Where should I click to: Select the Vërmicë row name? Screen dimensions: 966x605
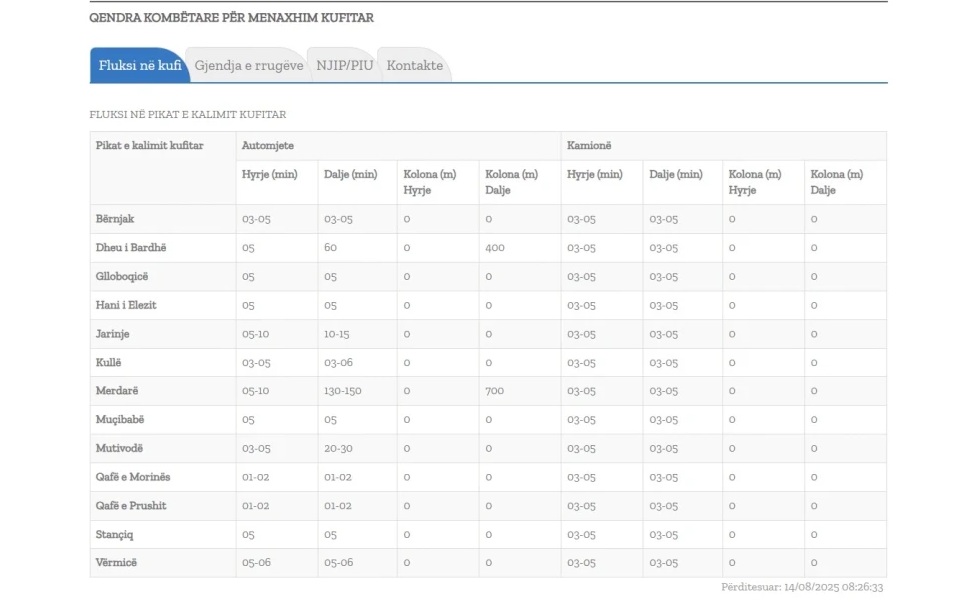pos(116,562)
